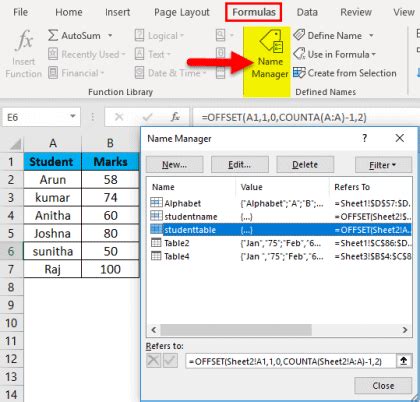Image resolution: width=420 pixels, height=402 pixels.
Task: Click formula bar fx insert function
Action: (175, 117)
